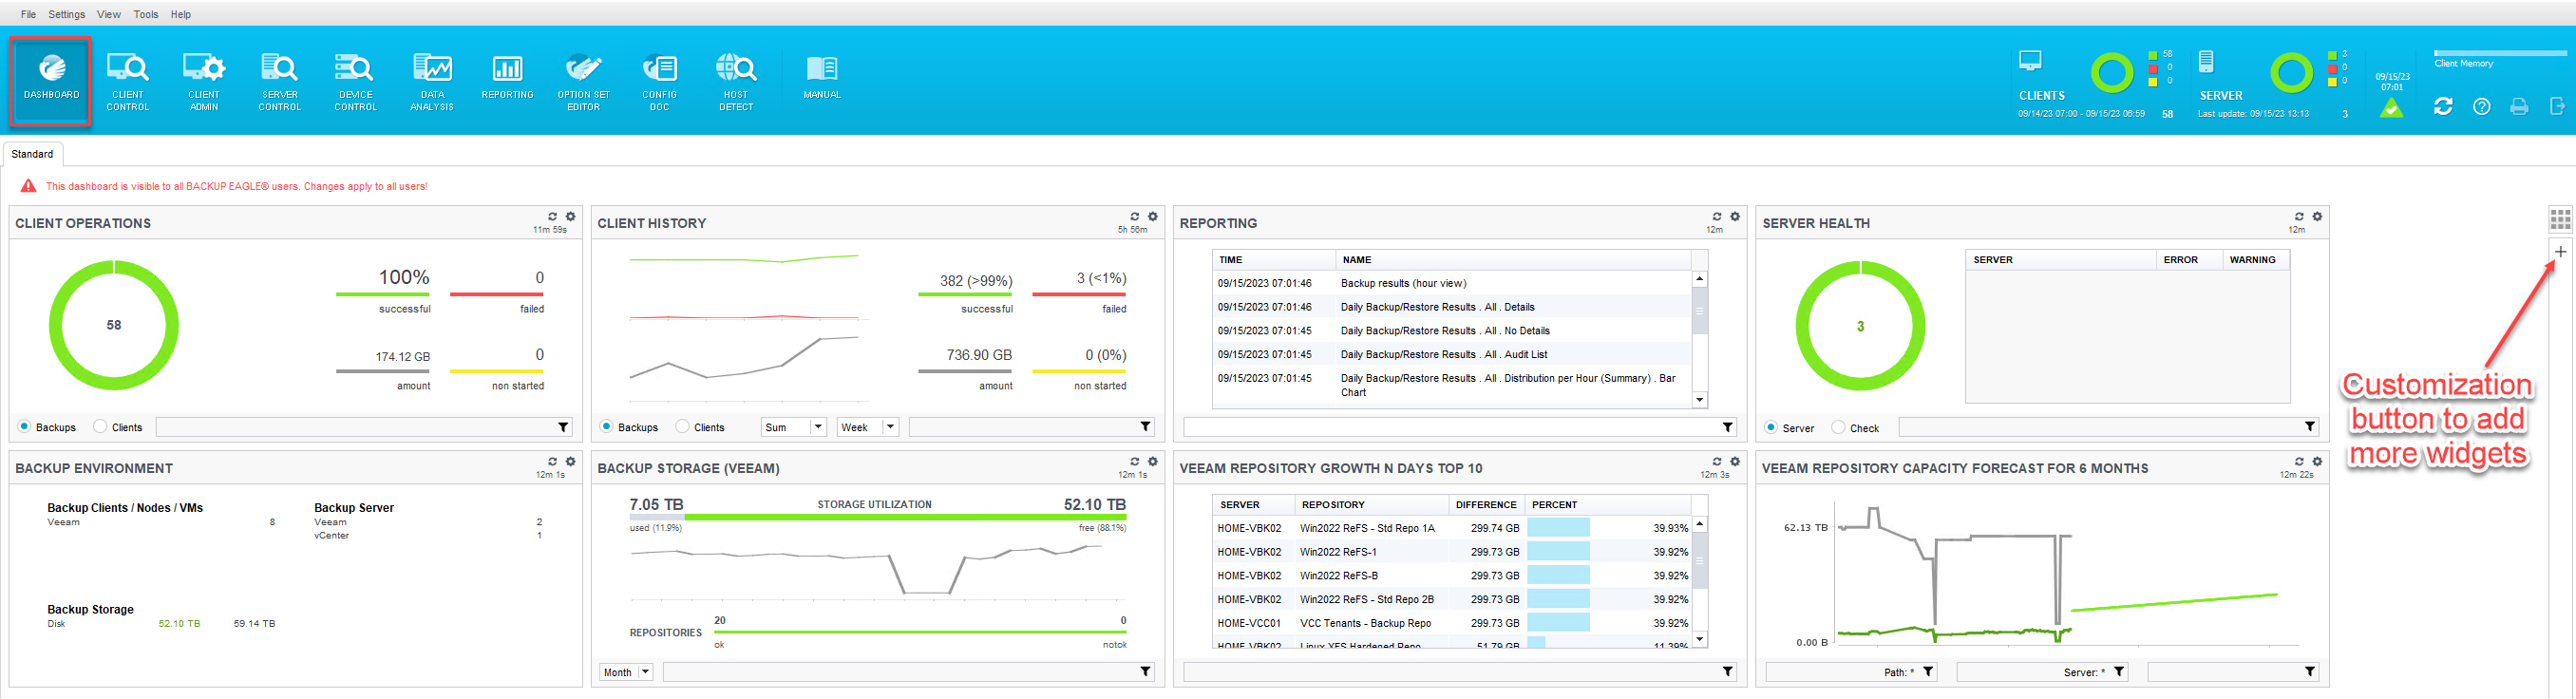Open Month dropdown in Backup Storage widget
The image size is (2576, 699).
coord(645,672)
